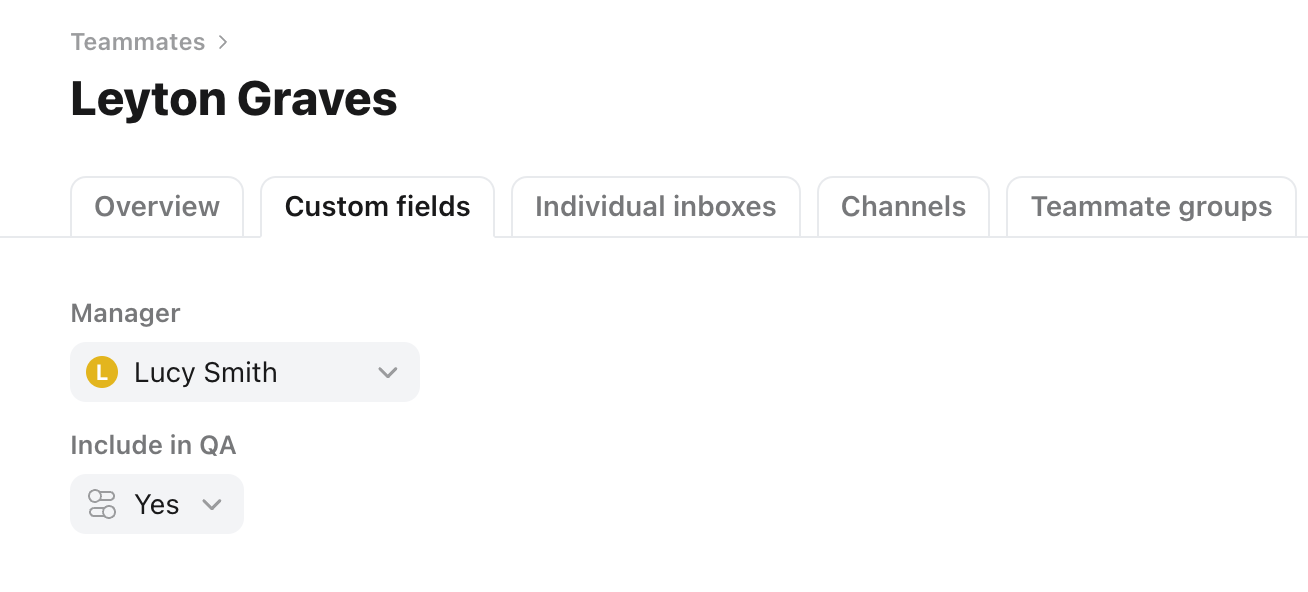Click the toggle switches icon beside Yes
The width and height of the screenshot is (1308, 592).
102,504
